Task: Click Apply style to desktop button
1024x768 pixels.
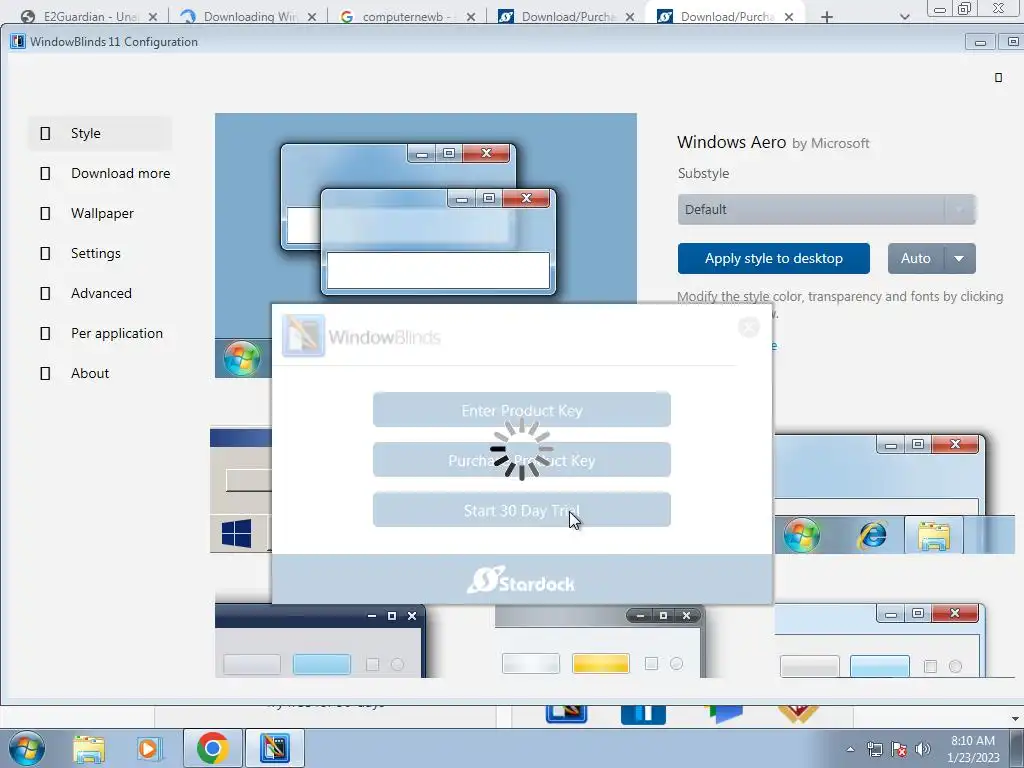Action: (773, 259)
